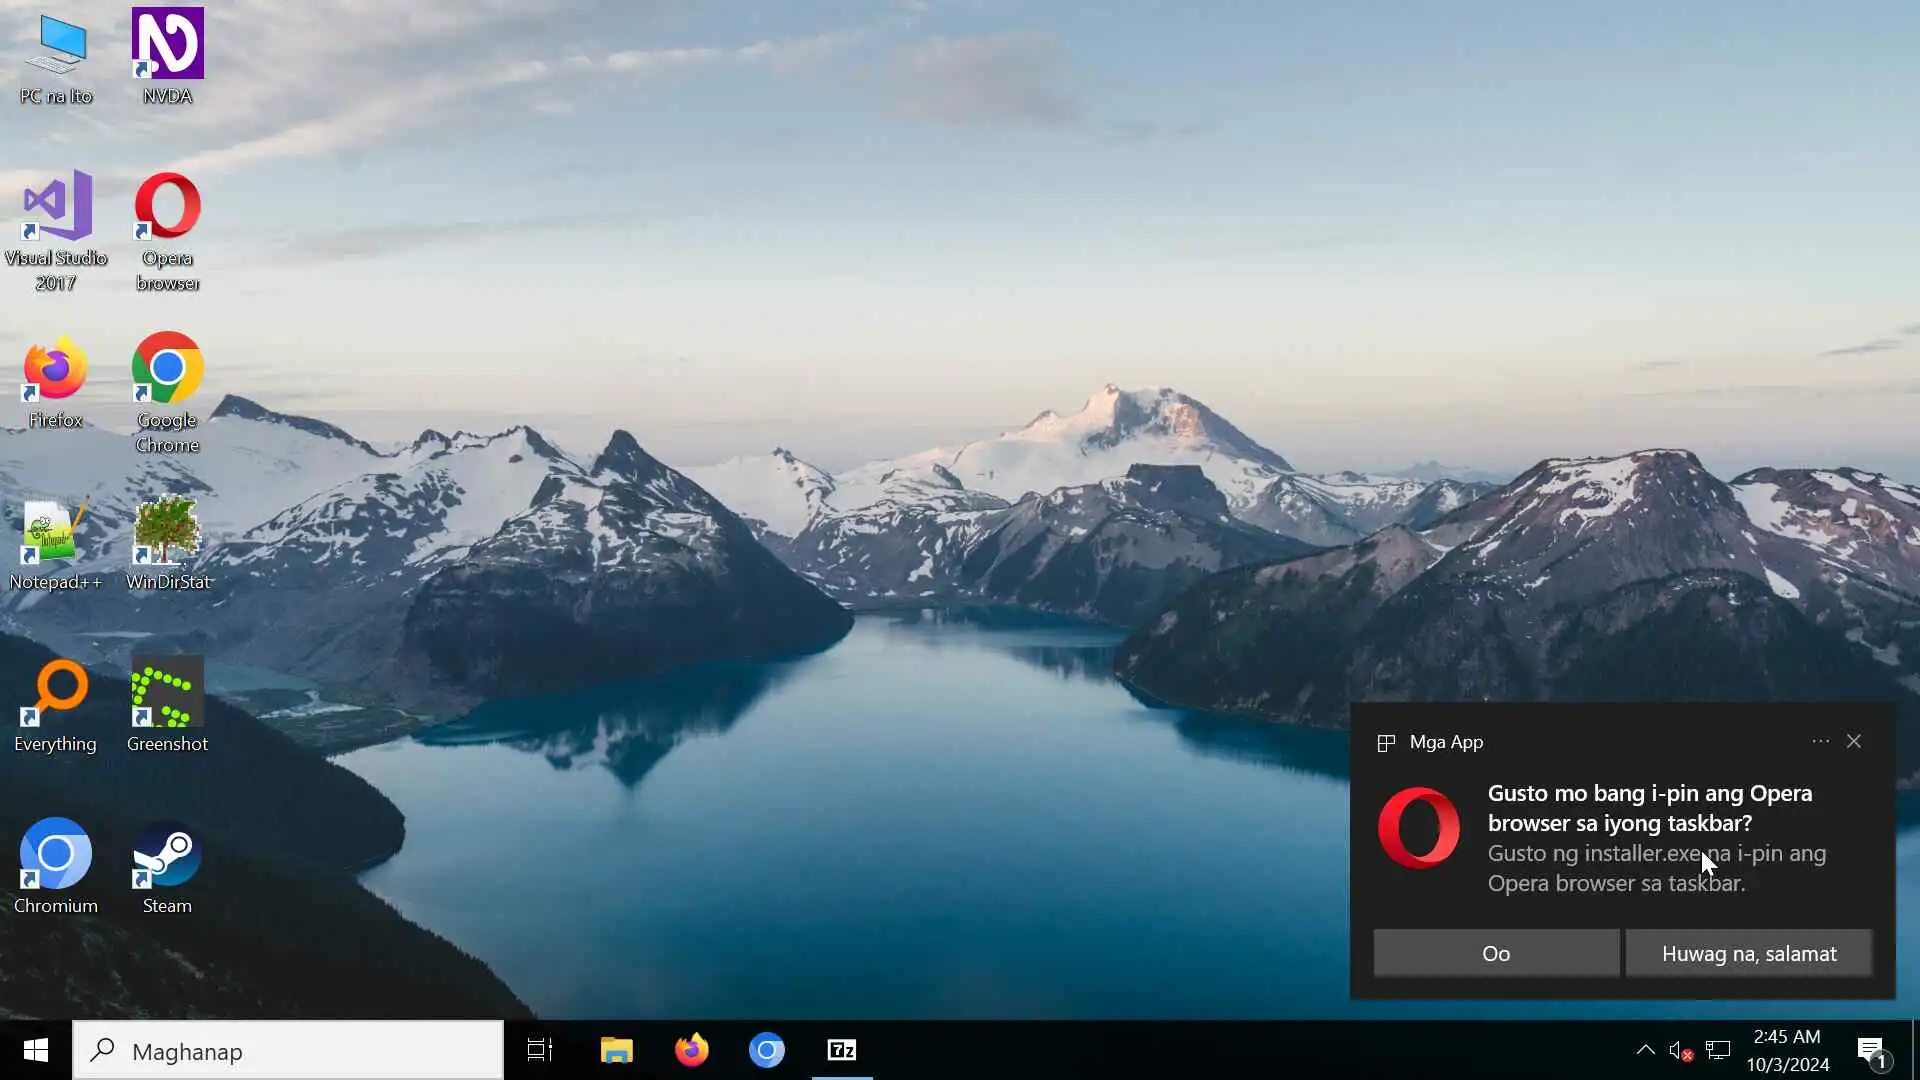
Task: Select the NVDA desktop shortcut
Action: tap(167, 45)
